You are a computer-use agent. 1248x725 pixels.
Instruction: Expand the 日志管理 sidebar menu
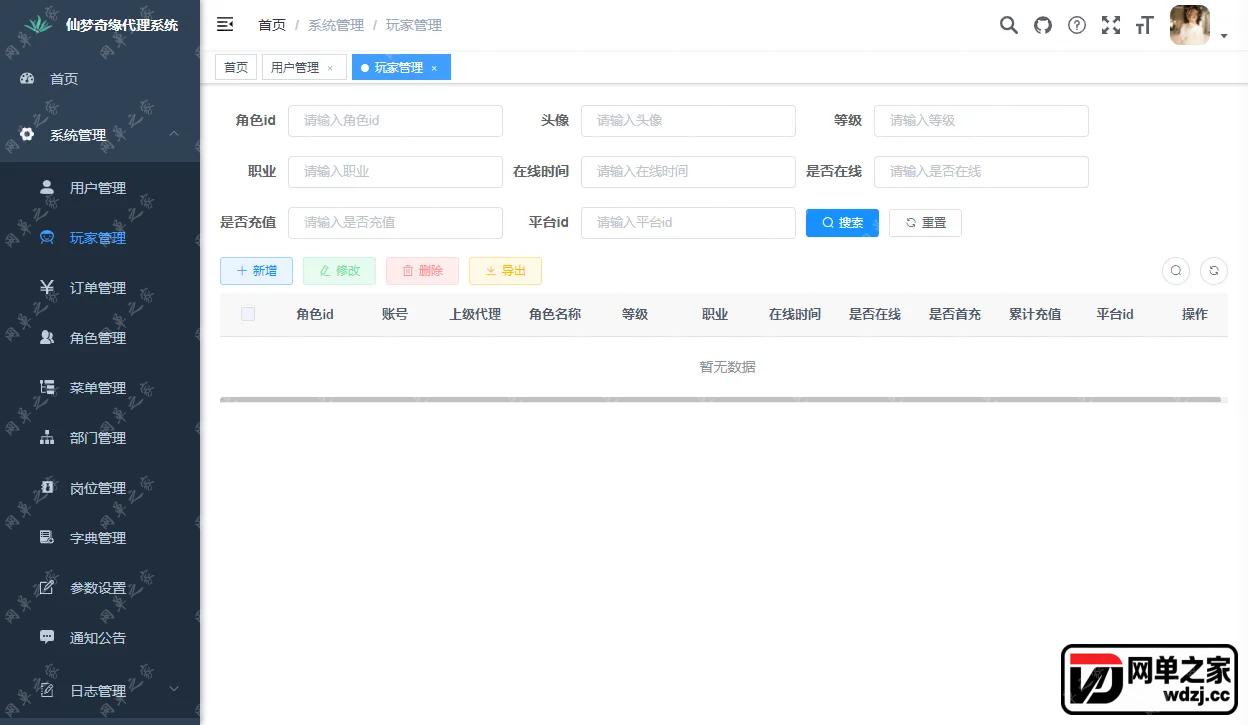point(100,690)
